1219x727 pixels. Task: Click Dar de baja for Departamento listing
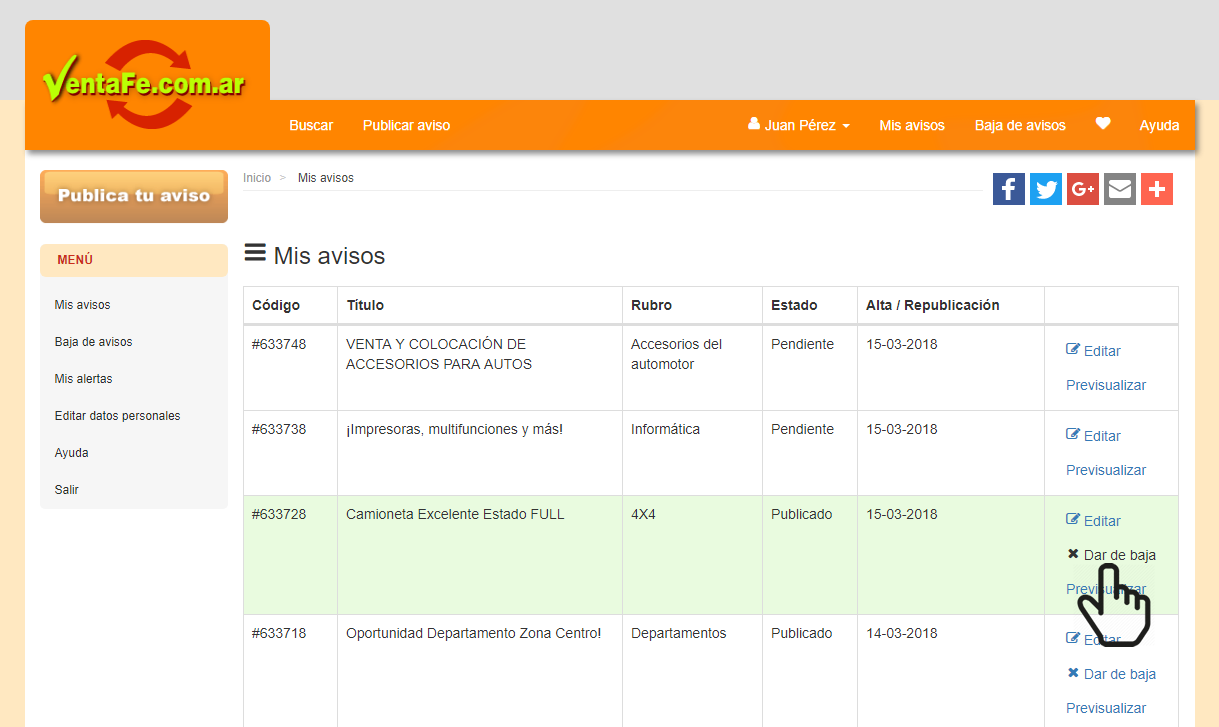click(x=1111, y=674)
